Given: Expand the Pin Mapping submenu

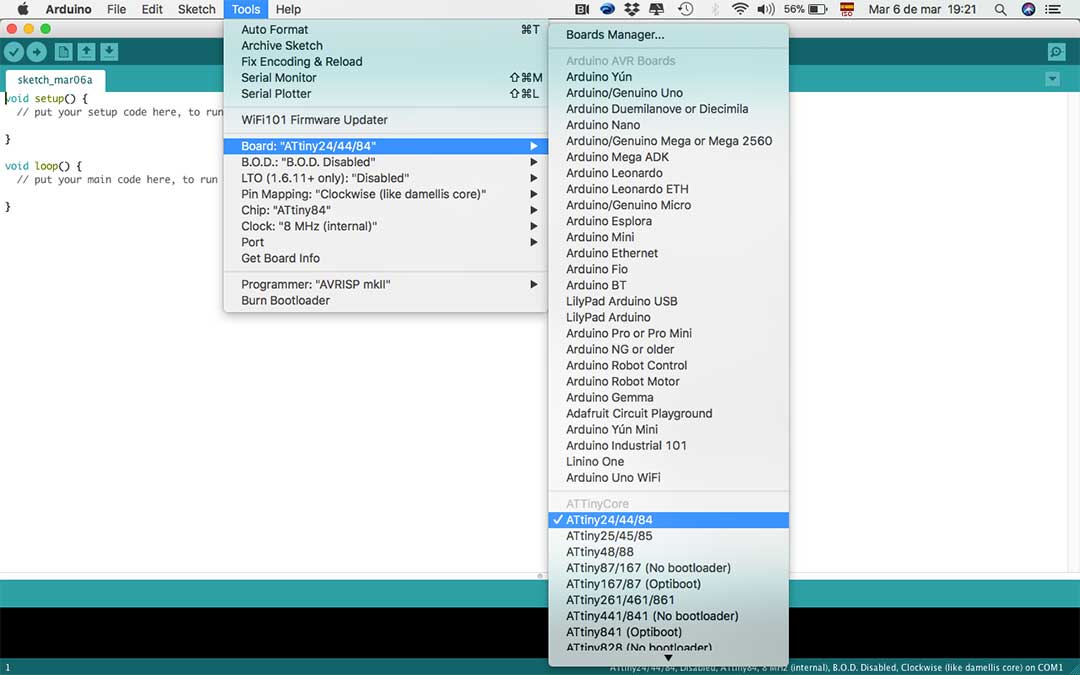Looking at the screenshot, I should click(x=386, y=194).
